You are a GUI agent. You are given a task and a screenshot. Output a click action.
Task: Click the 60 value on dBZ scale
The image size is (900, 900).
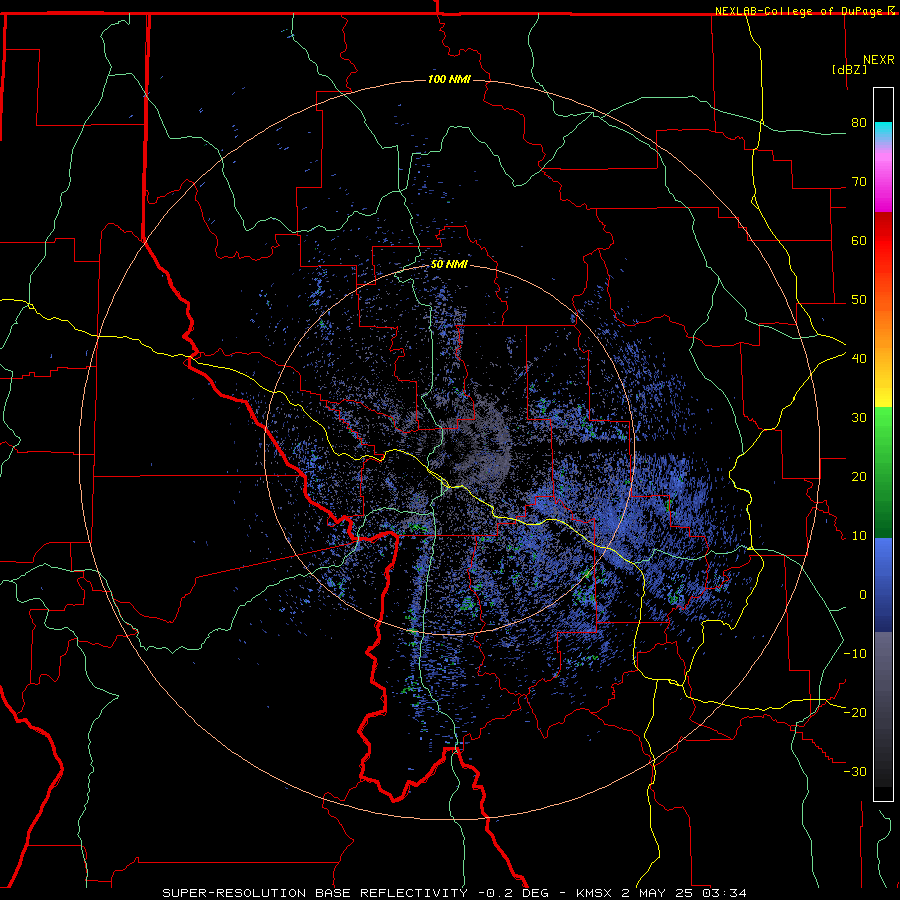[859, 240]
